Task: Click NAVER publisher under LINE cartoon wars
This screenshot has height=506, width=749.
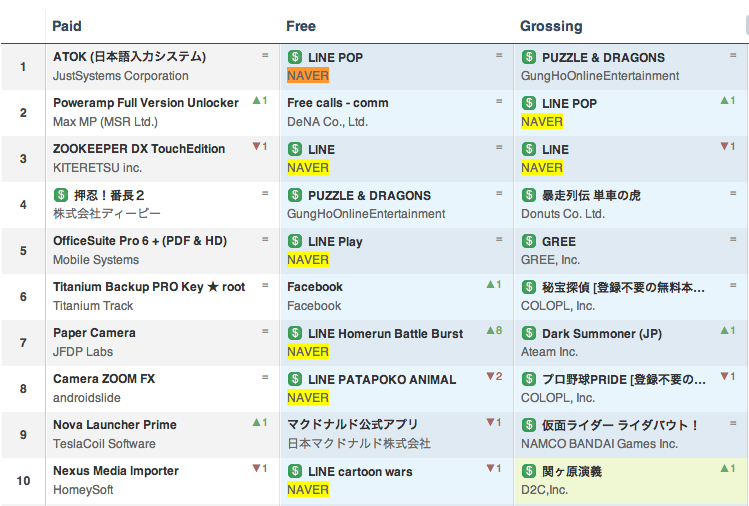Action: [x=308, y=490]
